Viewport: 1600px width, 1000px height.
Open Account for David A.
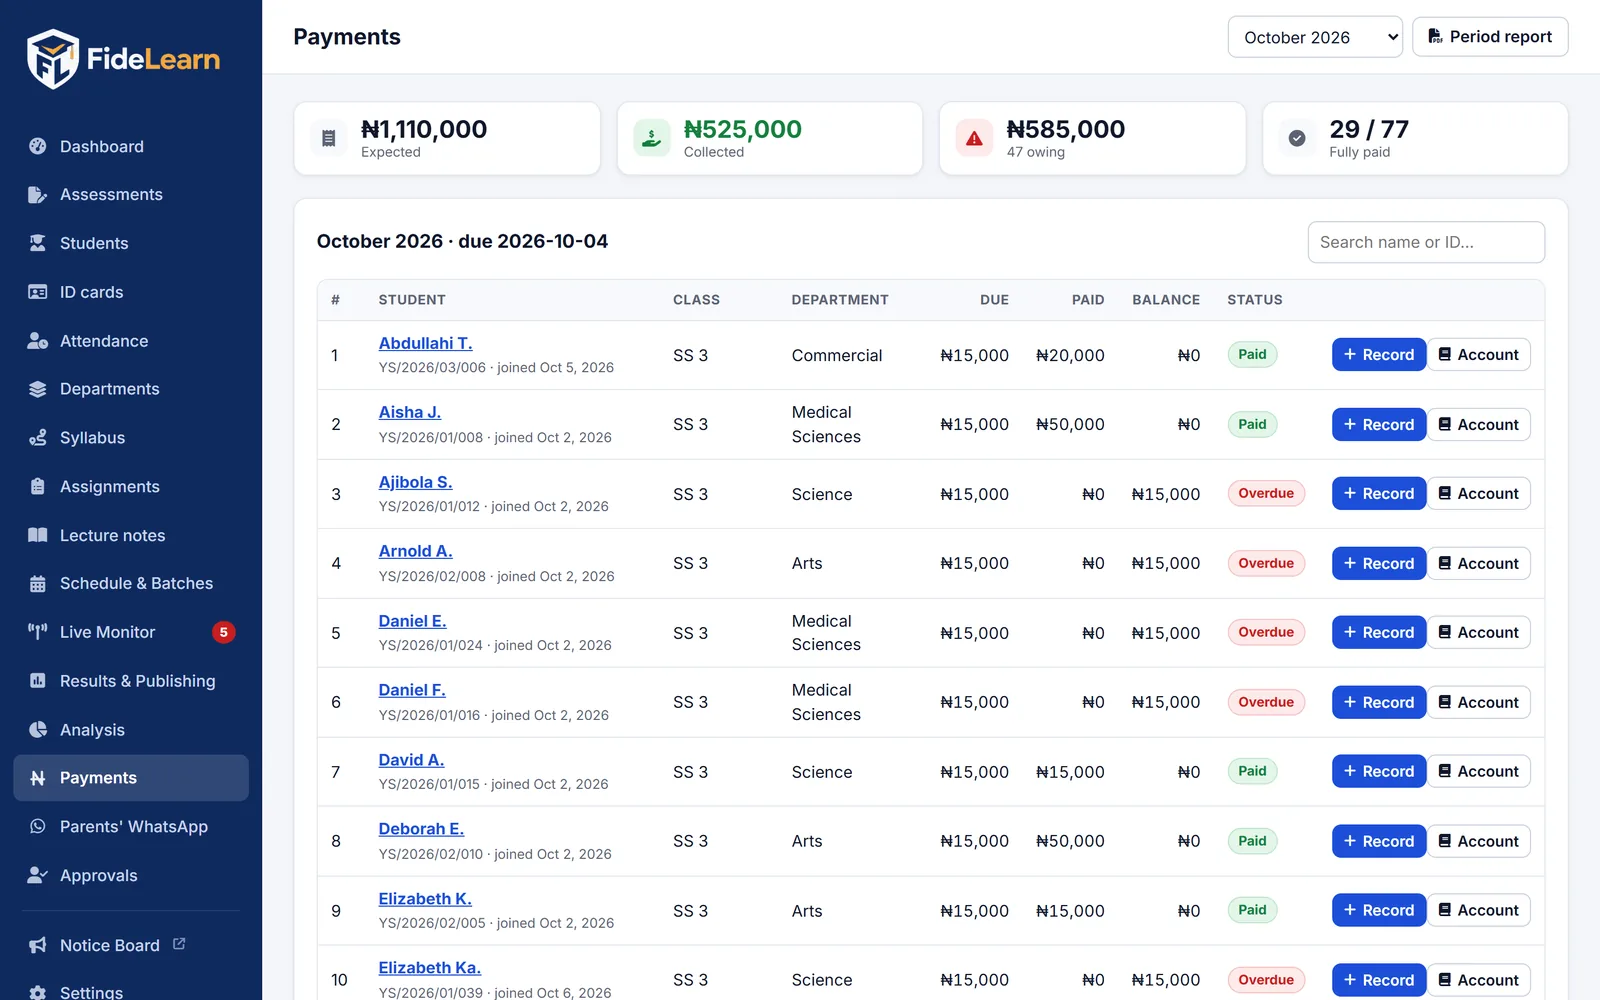1479,772
